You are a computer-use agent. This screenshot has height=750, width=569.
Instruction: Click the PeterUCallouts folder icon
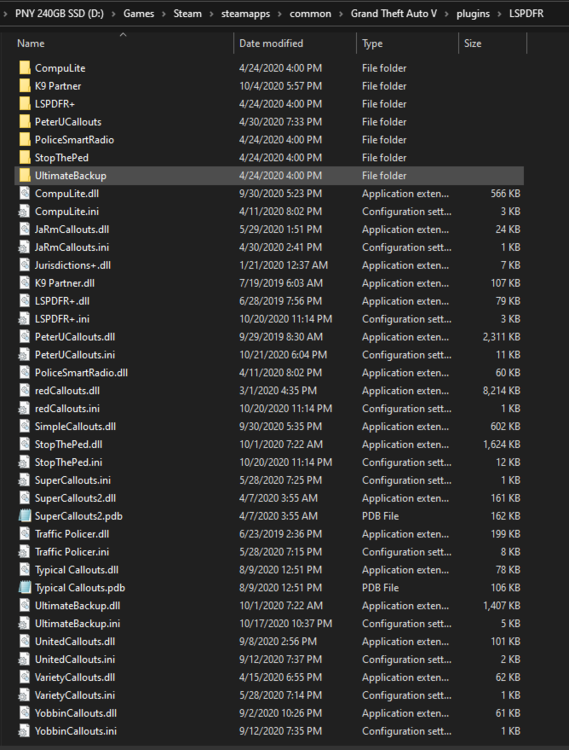point(25,122)
